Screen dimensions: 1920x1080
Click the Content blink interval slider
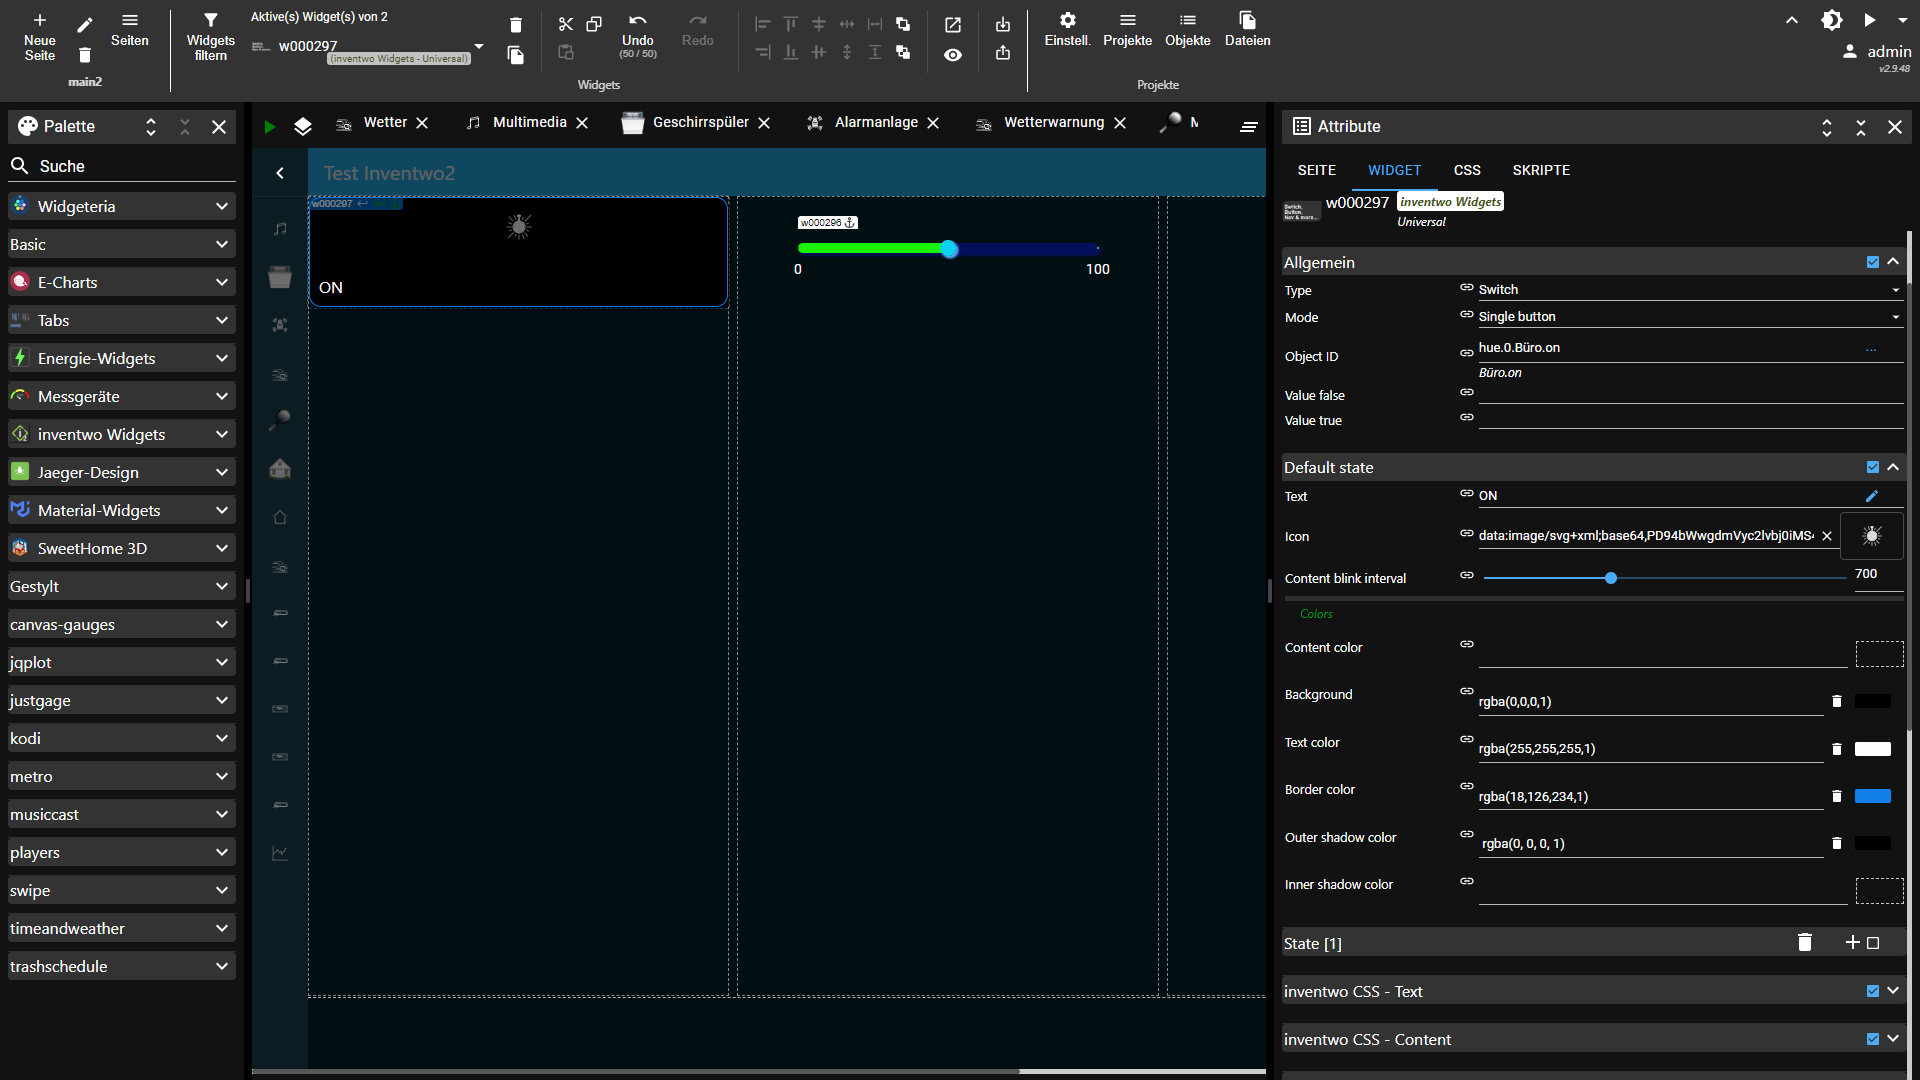tap(1611, 578)
